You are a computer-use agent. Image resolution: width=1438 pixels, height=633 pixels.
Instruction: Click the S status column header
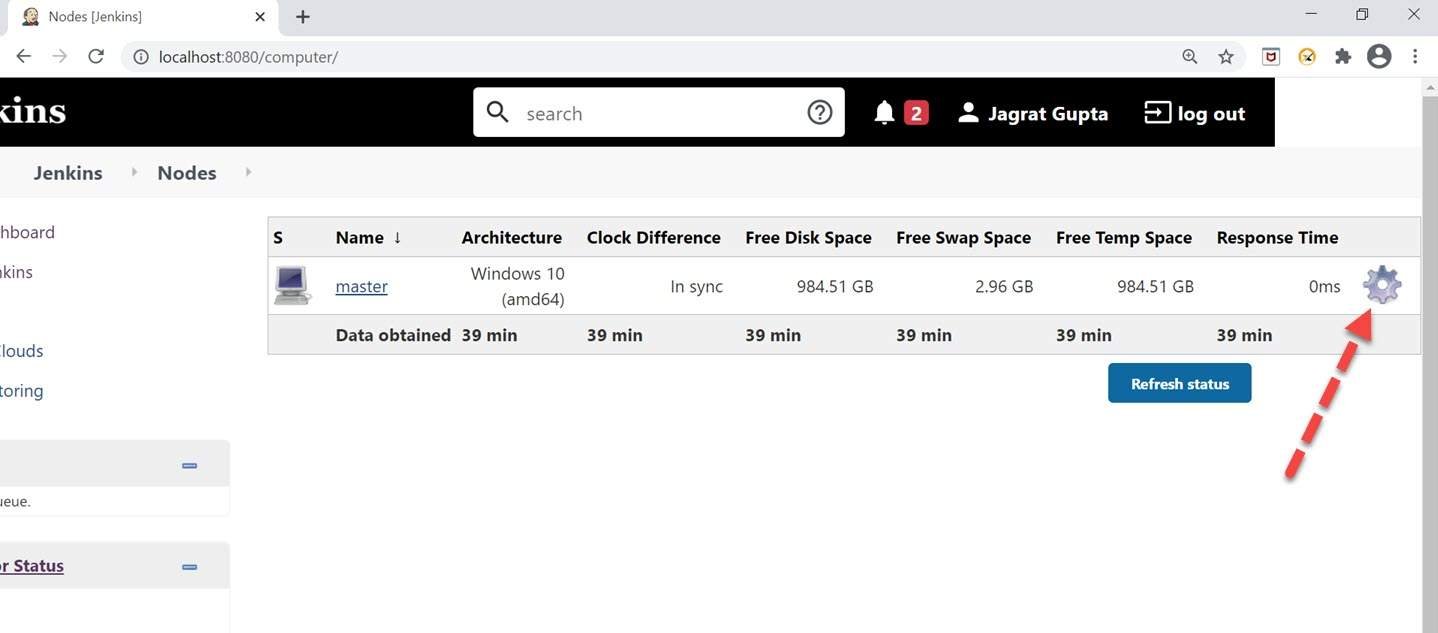(278, 238)
